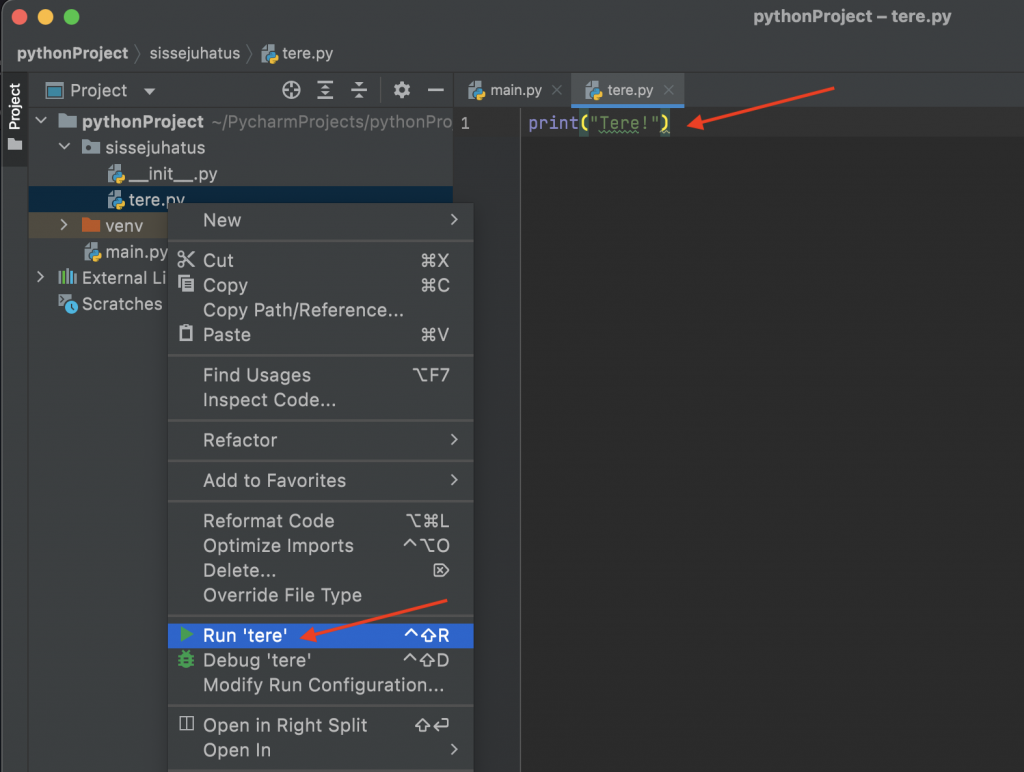1024x772 pixels.
Task: Click the green zoom window button
Action: pos(72,17)
